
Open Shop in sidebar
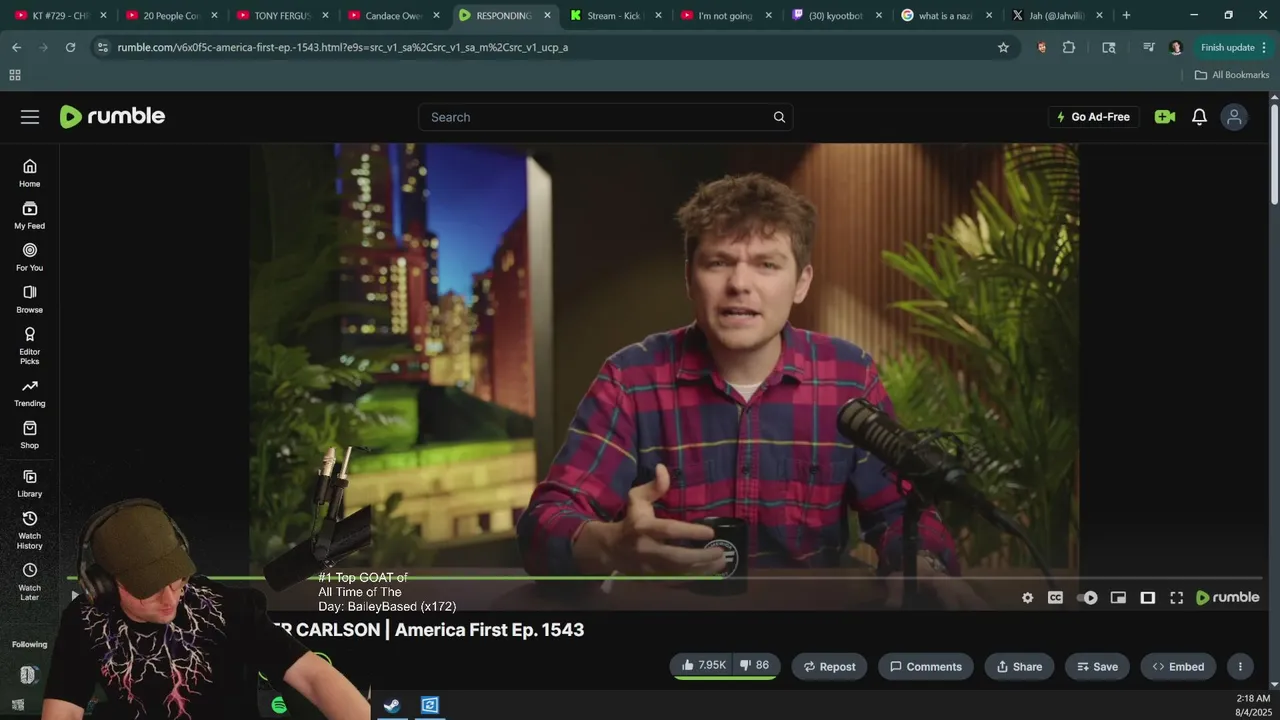pos(30,435)
